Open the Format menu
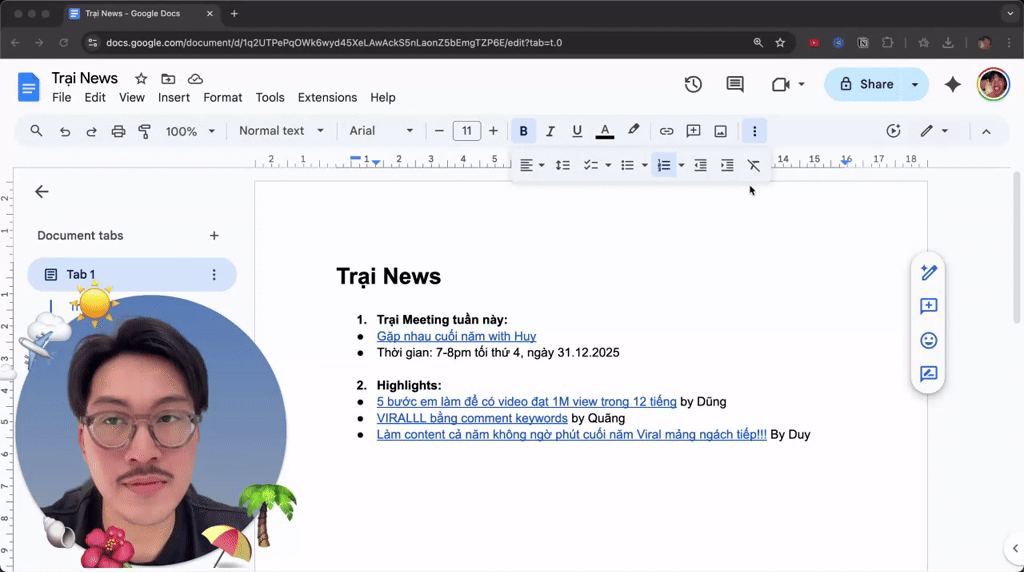Screen dimensions: 1024x572 tap(222, 97)
